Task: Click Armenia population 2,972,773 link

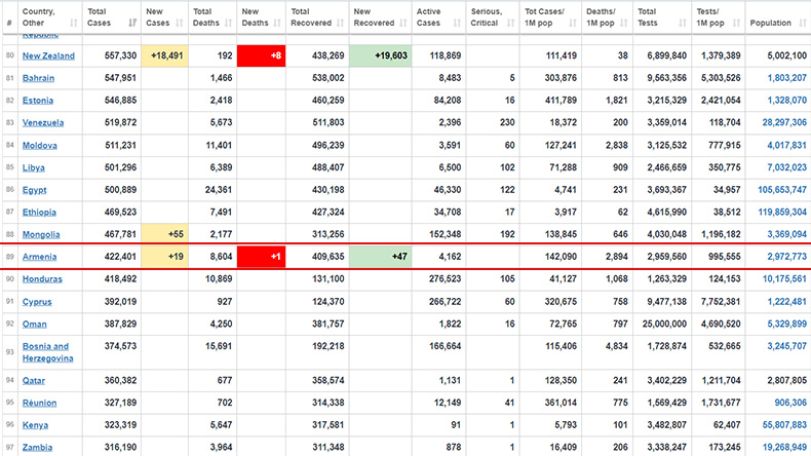Action: 787,257
